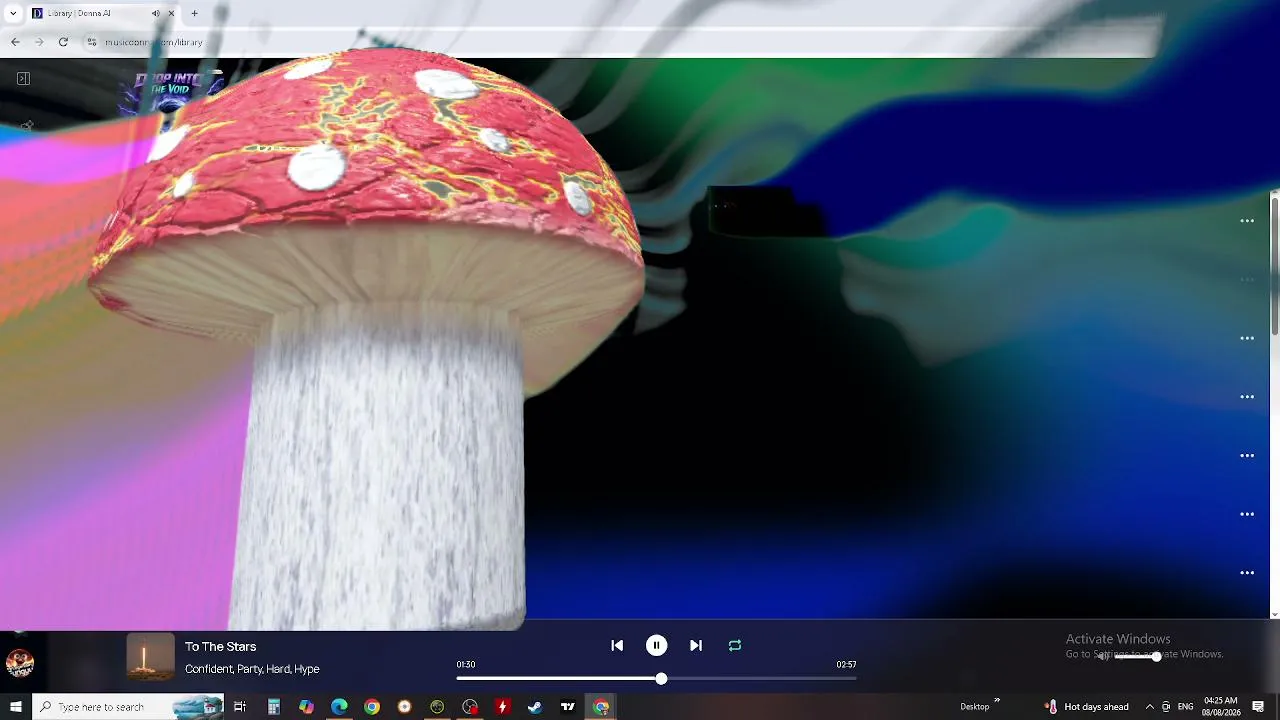Launch Calculator from the taskbar
1280x720 pixels.
click(x=273, y=707)
